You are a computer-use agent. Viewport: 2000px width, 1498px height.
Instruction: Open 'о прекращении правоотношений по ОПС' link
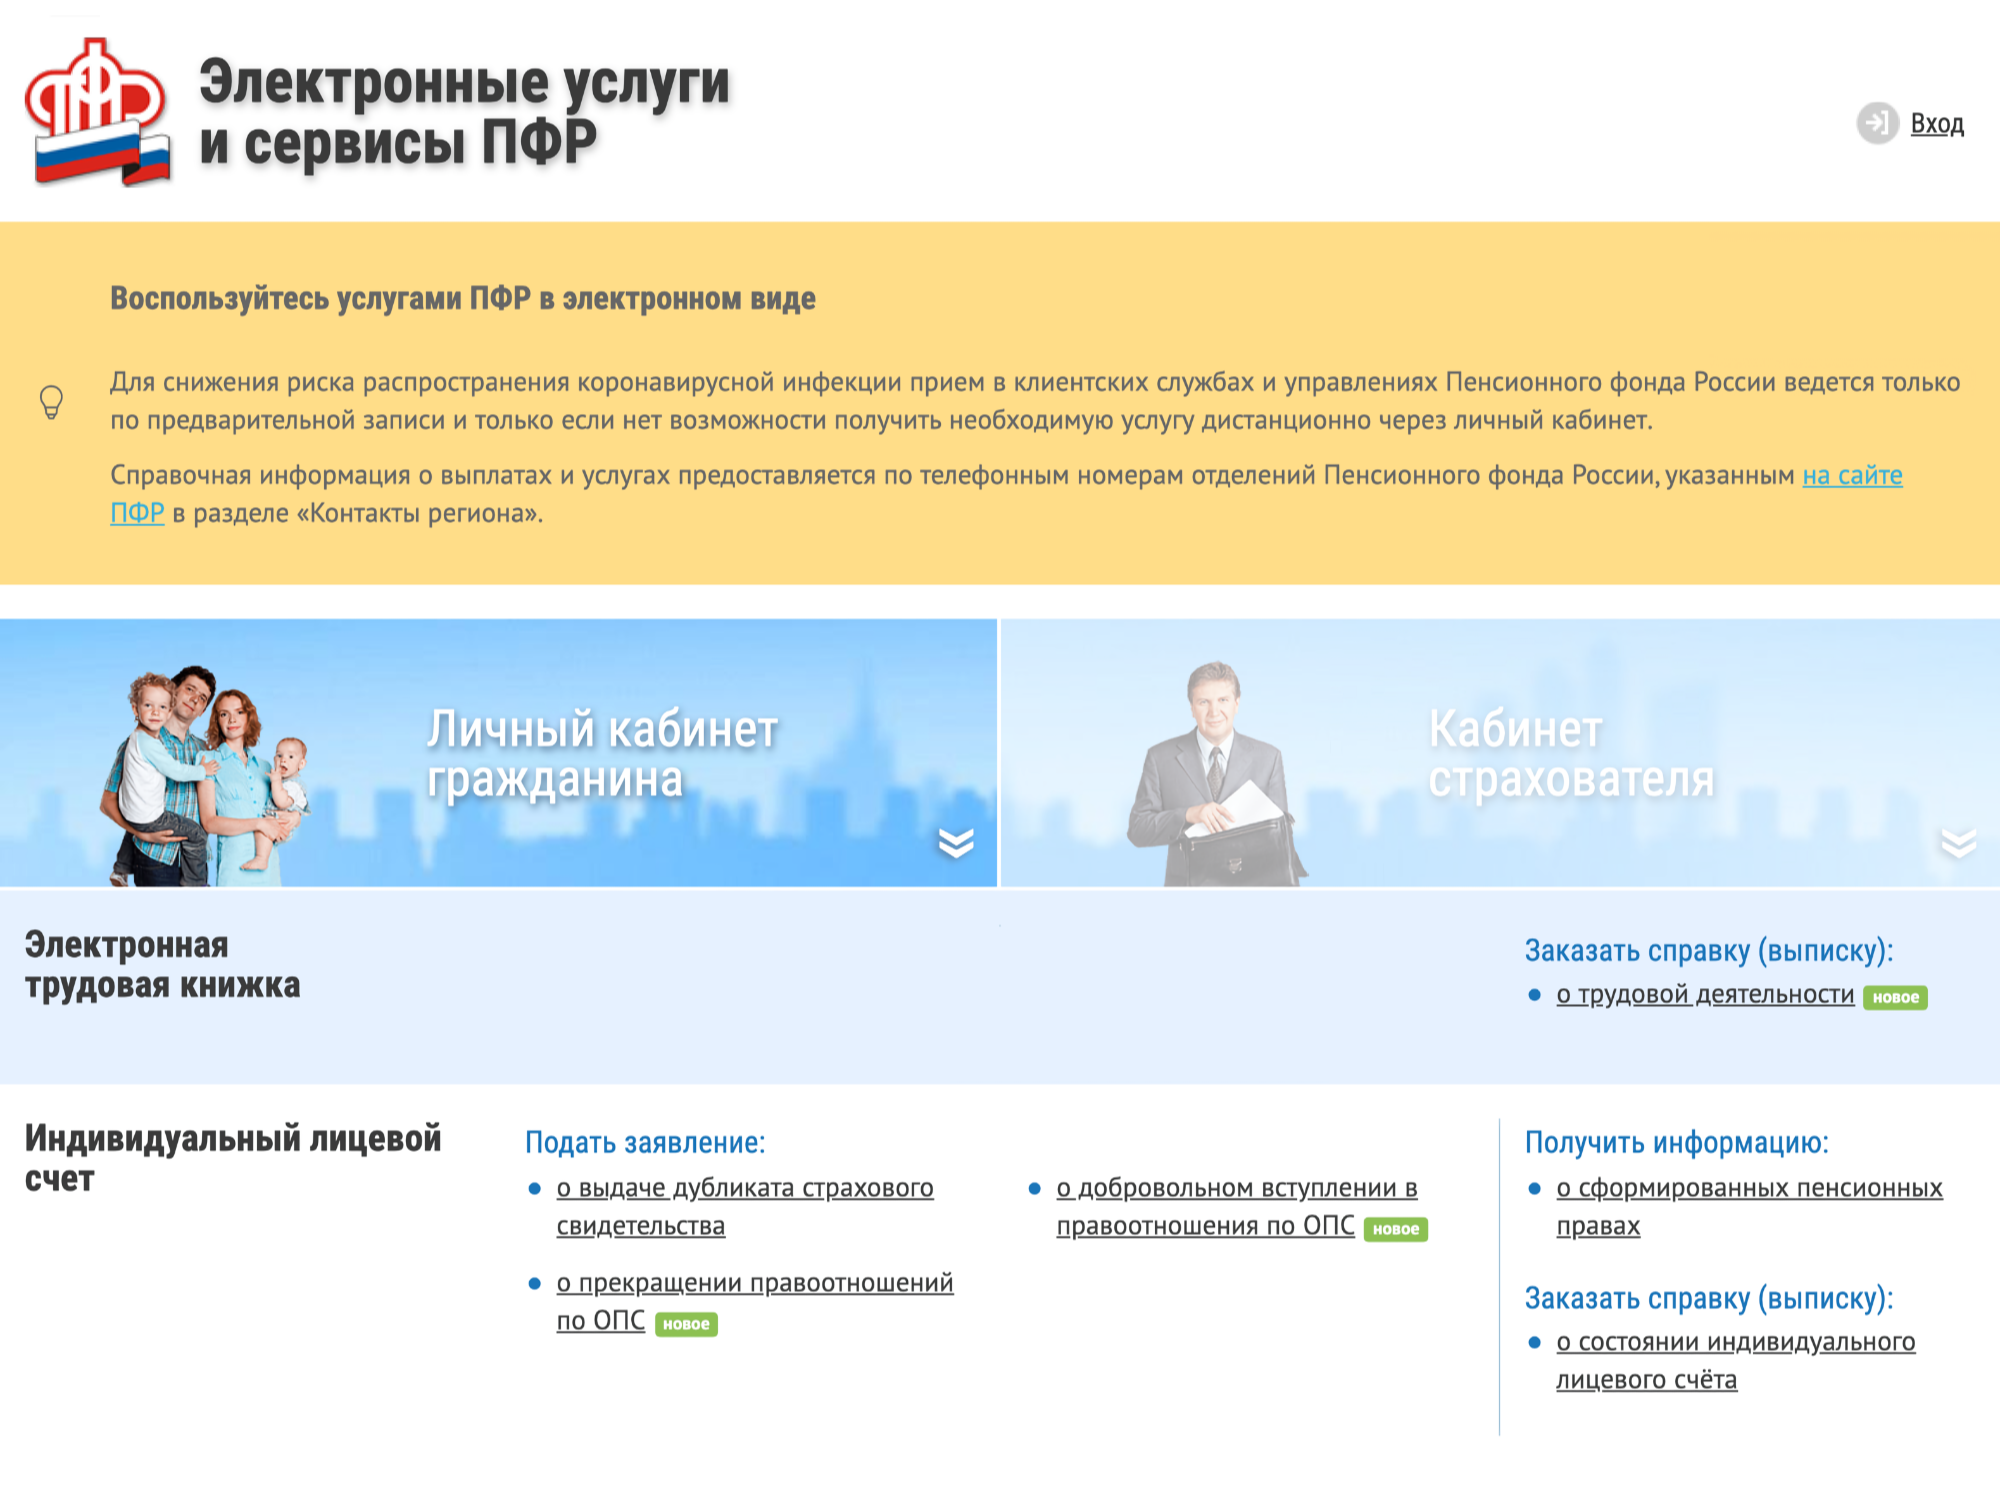tap(755, 1301)
